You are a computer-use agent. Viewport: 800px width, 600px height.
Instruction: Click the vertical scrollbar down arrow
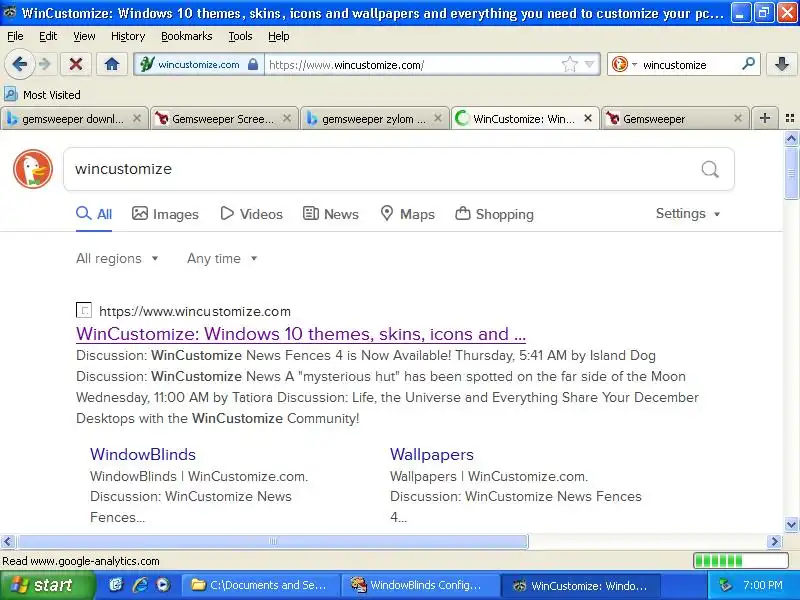click(x=791, y=524)
